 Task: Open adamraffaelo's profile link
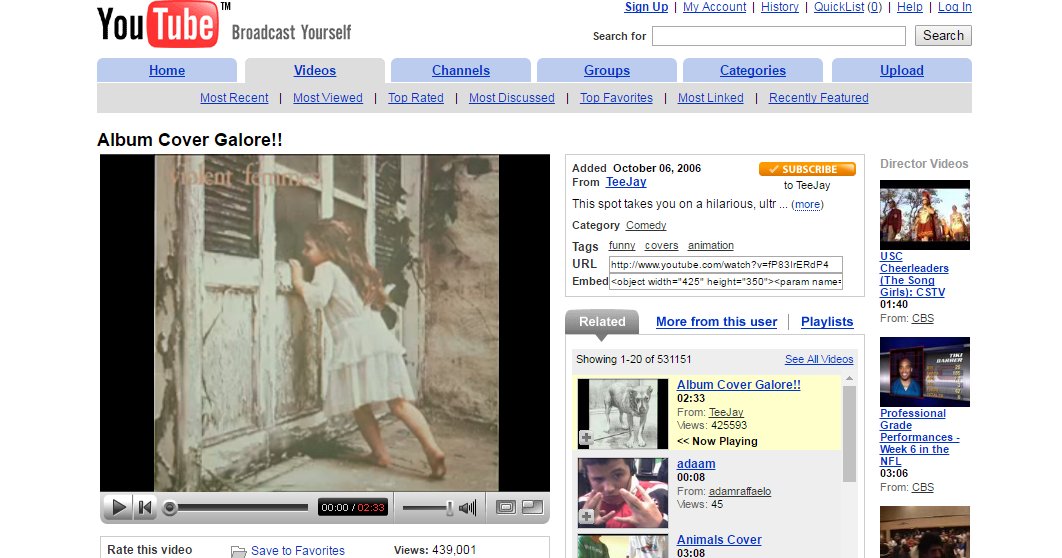click(x=740, y=492)
